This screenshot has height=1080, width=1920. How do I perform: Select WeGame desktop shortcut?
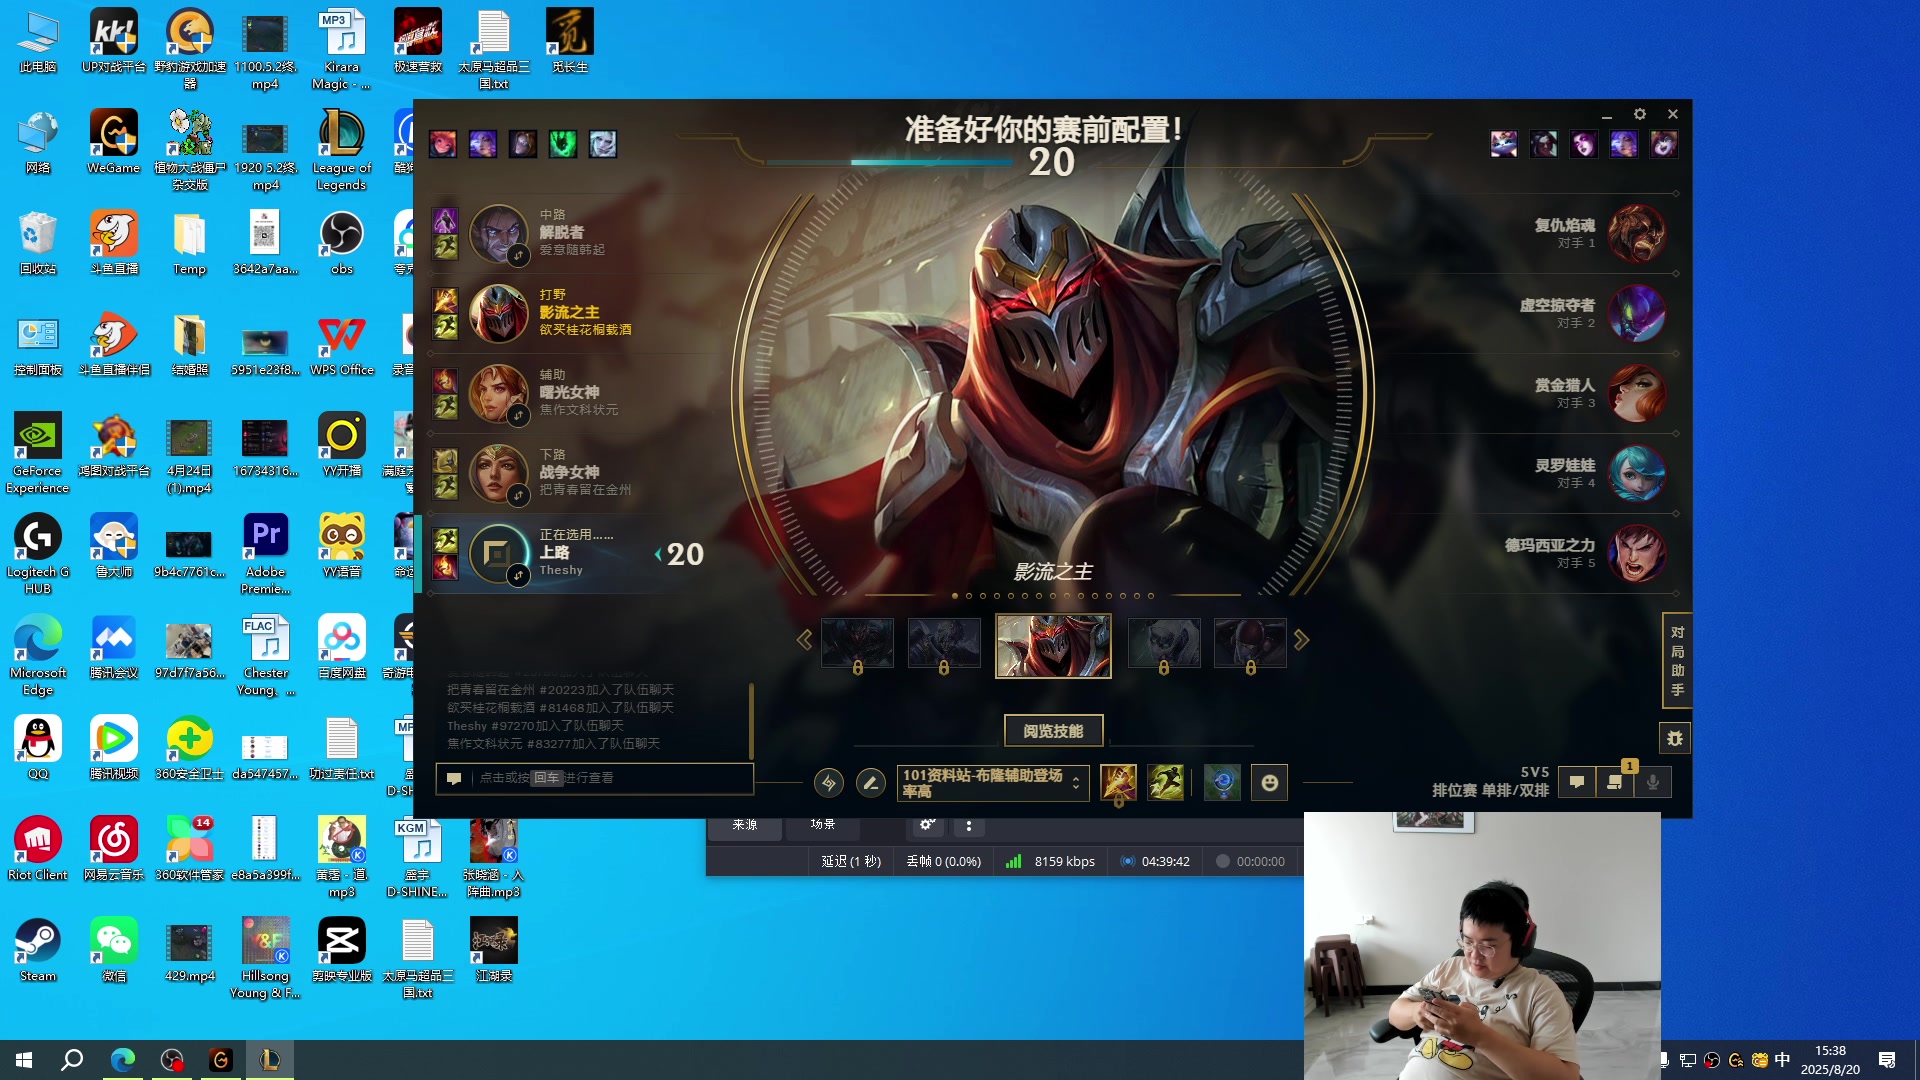[x=113, y=143]
